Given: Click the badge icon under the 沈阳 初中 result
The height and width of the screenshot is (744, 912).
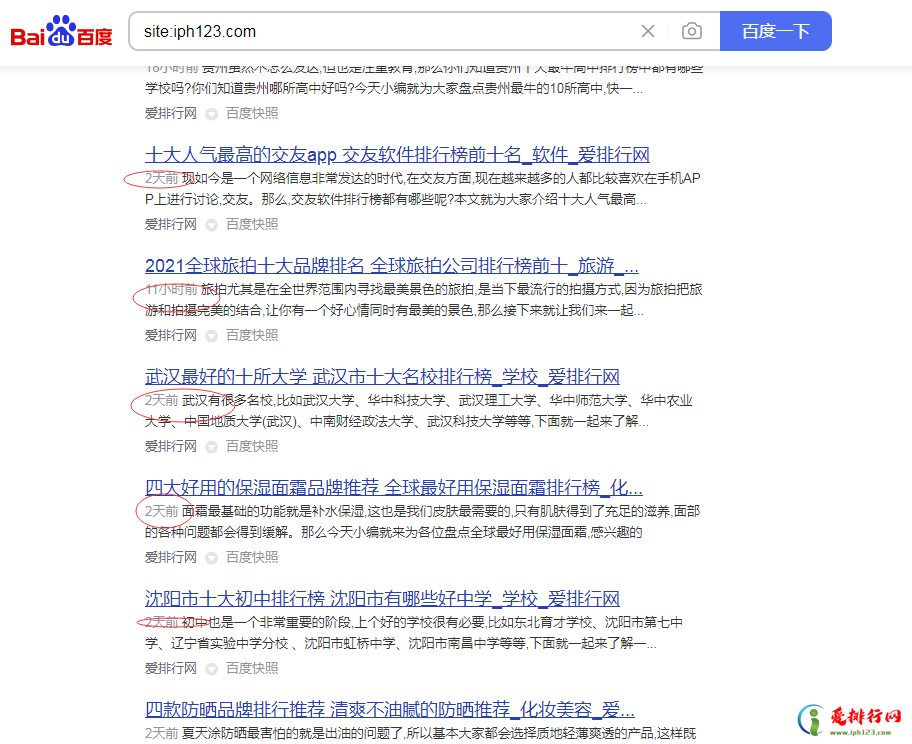Looking at the screenshot, I should click(211, 669).
